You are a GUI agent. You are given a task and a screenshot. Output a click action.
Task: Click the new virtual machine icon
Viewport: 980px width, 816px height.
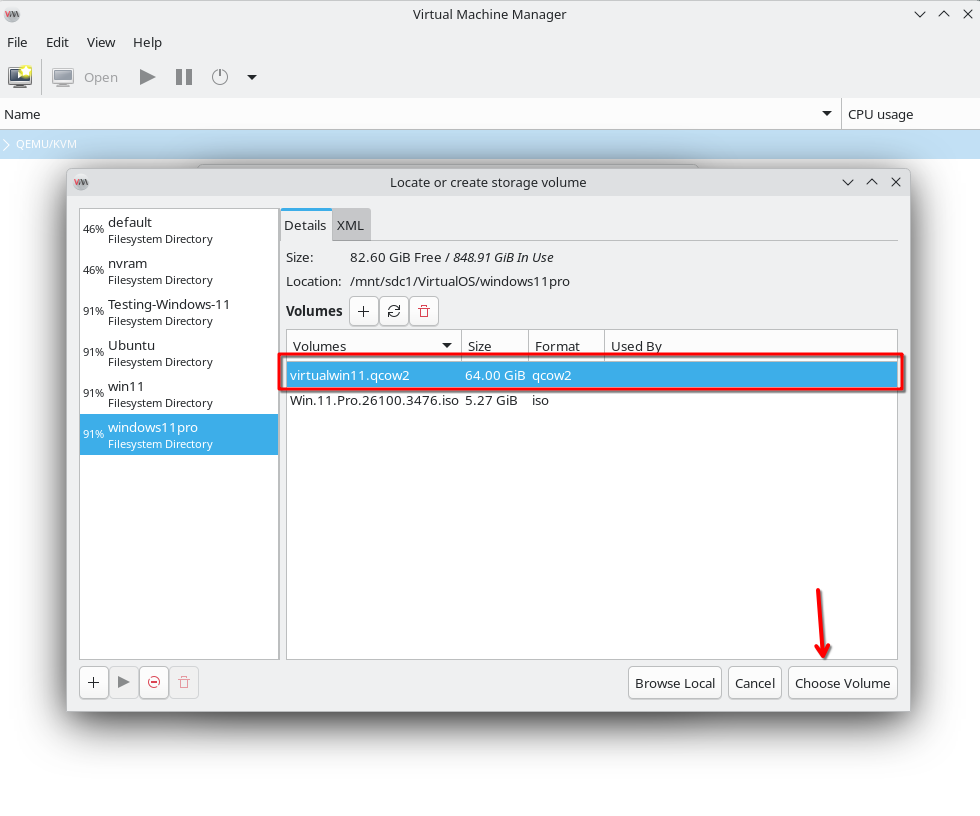tap(20, 77)
